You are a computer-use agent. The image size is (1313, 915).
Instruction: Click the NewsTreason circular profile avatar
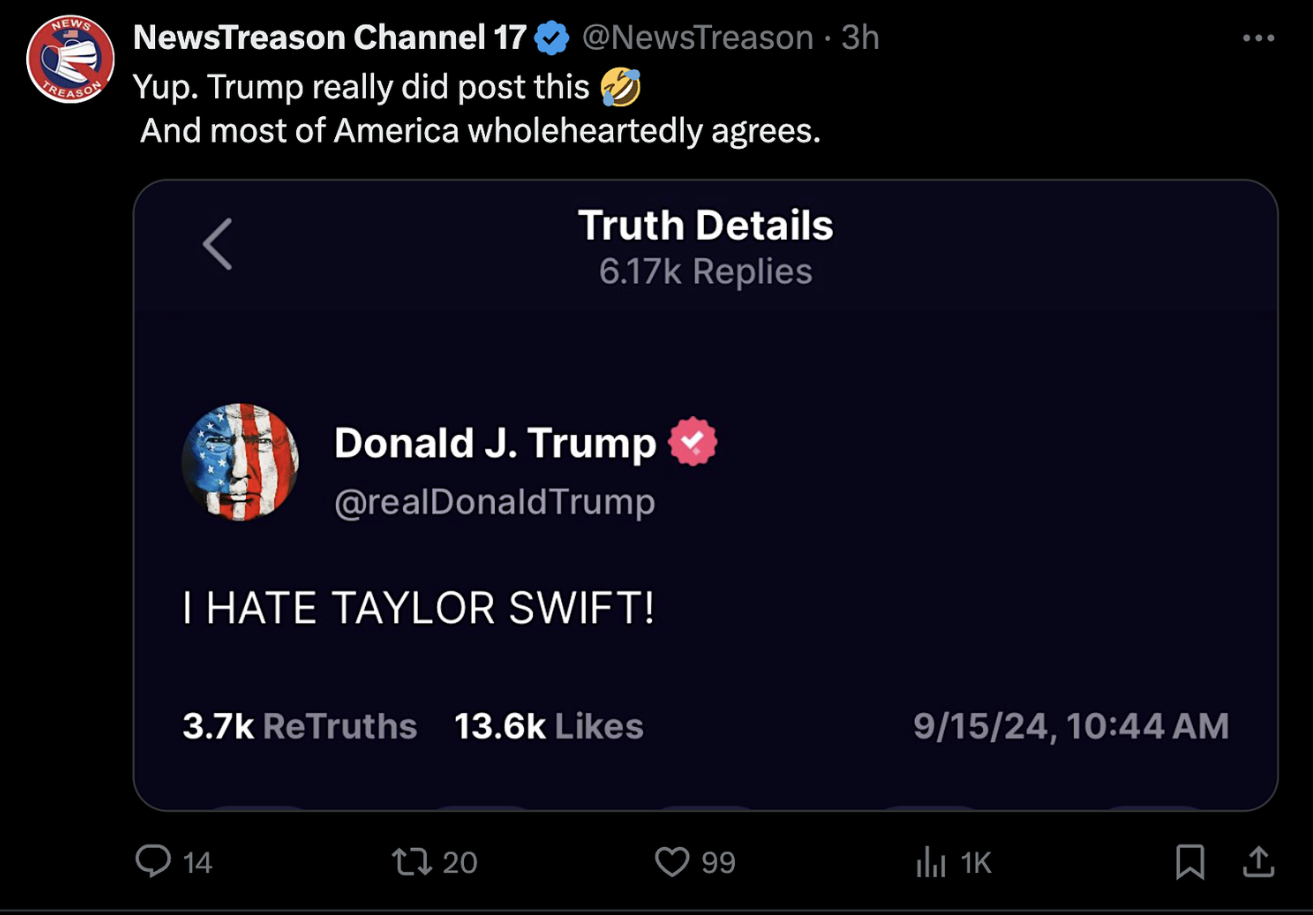70,59
